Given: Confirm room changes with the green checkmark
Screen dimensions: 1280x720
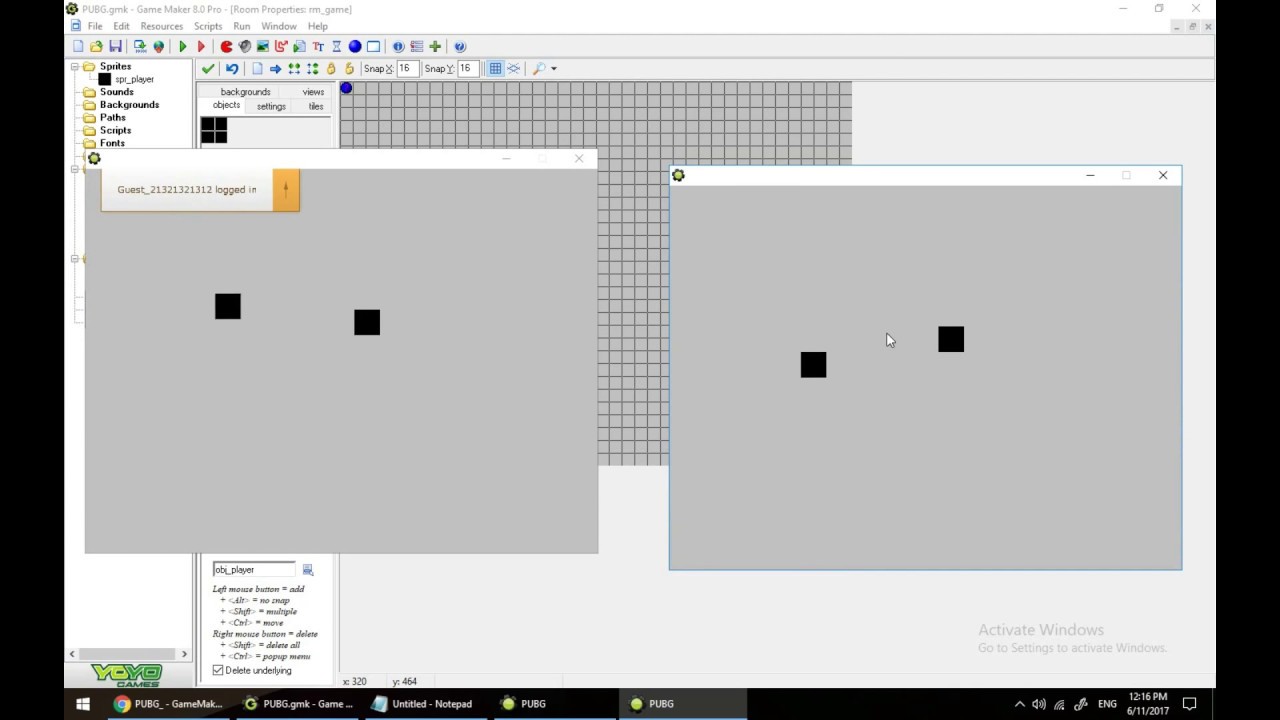Looking at the screenshot, I should (x=208, y=68).
